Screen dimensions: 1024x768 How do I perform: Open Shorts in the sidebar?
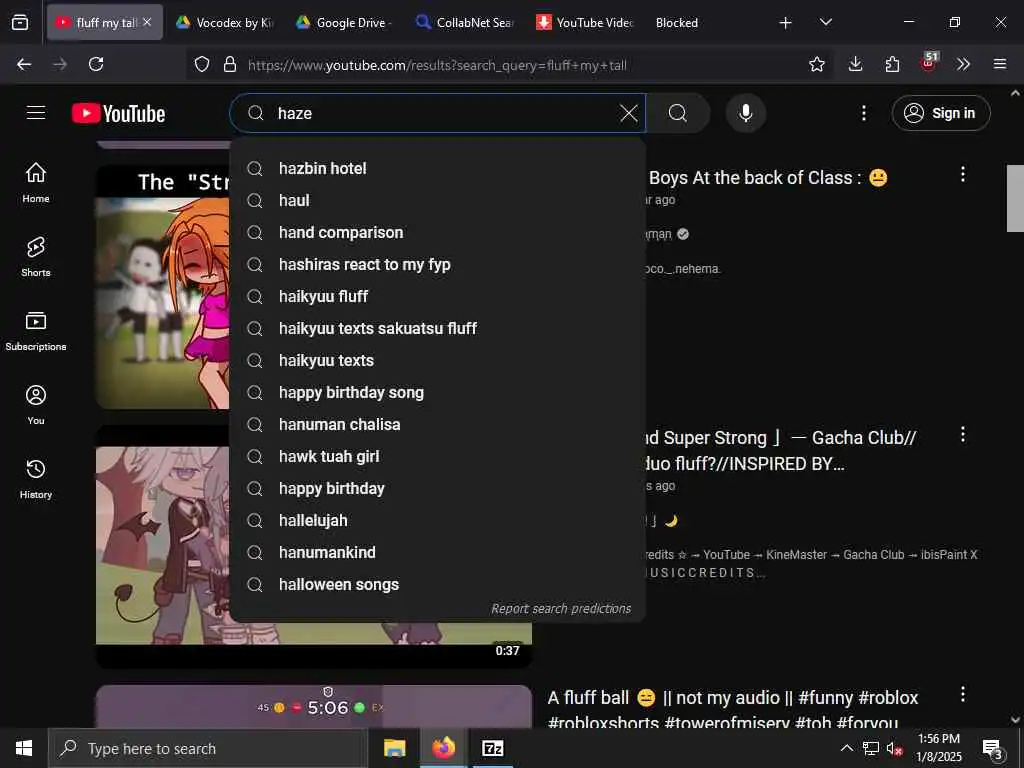coord(36,257)
